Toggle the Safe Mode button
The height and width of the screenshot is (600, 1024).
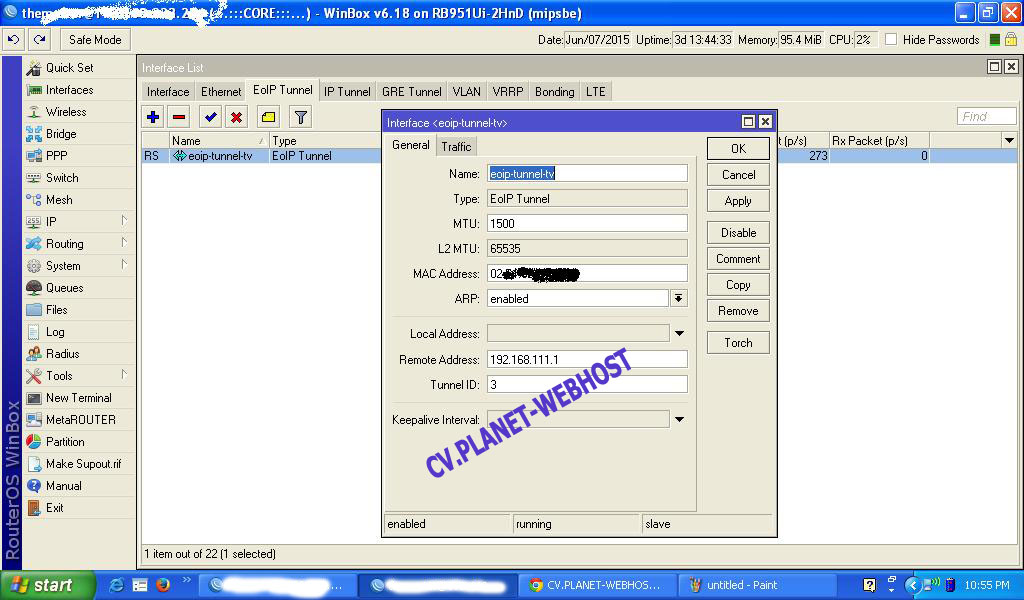95,40
